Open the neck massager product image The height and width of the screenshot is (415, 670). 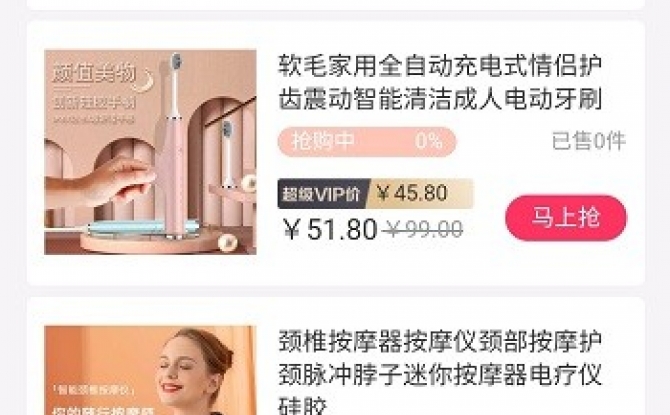150,370
